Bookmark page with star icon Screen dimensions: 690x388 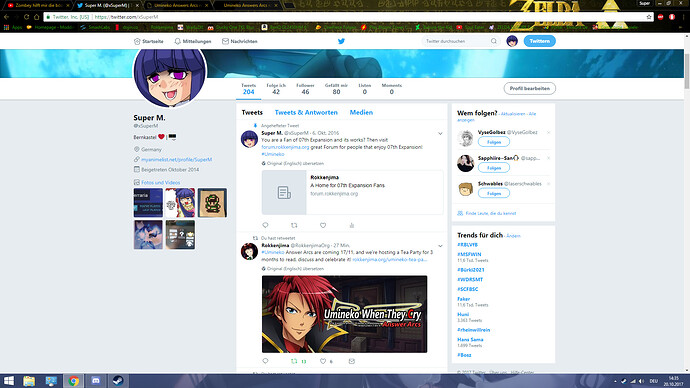point(649,17)
